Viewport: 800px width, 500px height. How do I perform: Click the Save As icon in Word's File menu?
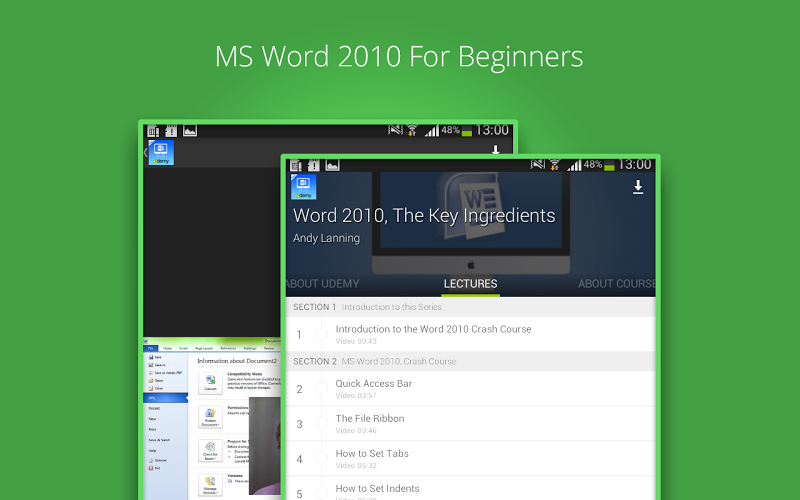point(151,365)
